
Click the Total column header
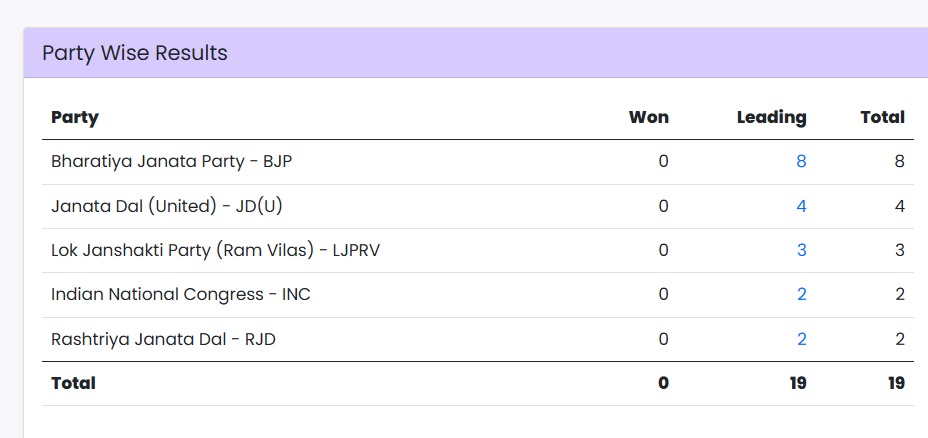tap(882, 117)
